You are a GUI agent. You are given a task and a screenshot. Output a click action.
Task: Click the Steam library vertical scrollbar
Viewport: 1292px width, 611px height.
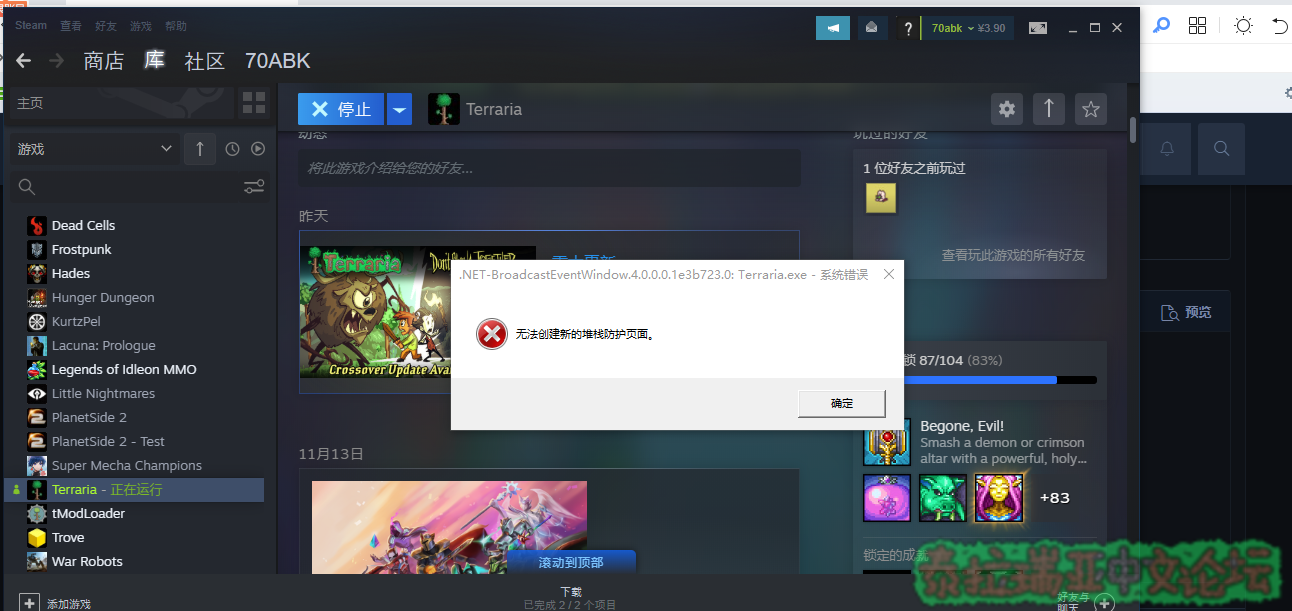point(1133,130)
